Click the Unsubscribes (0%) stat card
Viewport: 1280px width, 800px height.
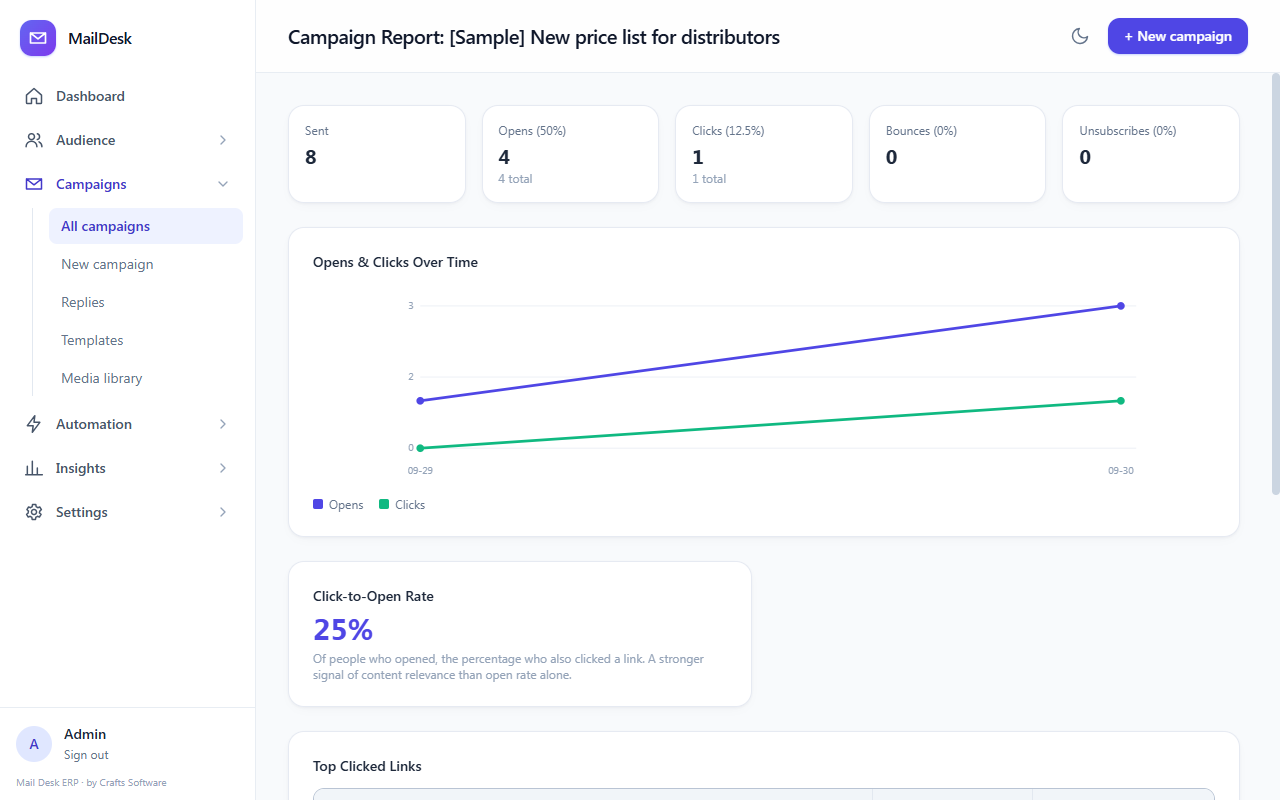click(1151, 154)
